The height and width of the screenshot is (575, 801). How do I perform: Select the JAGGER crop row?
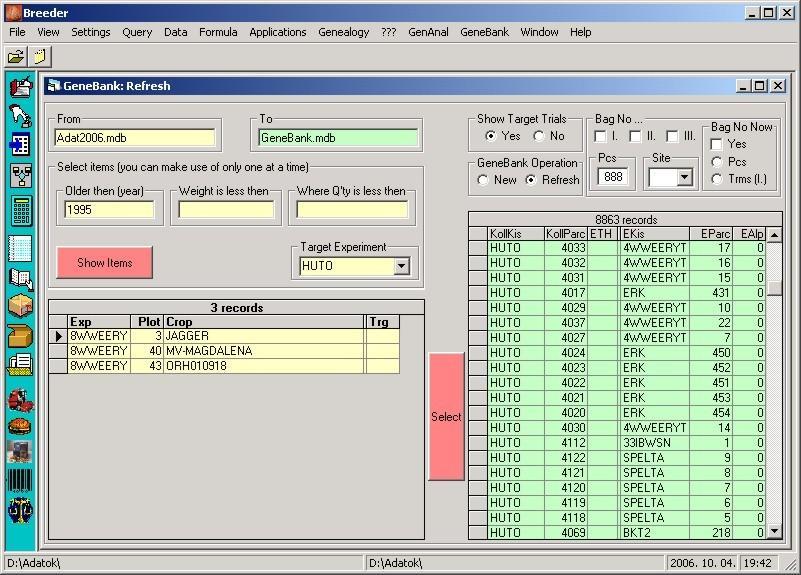[x=233, y=336]
